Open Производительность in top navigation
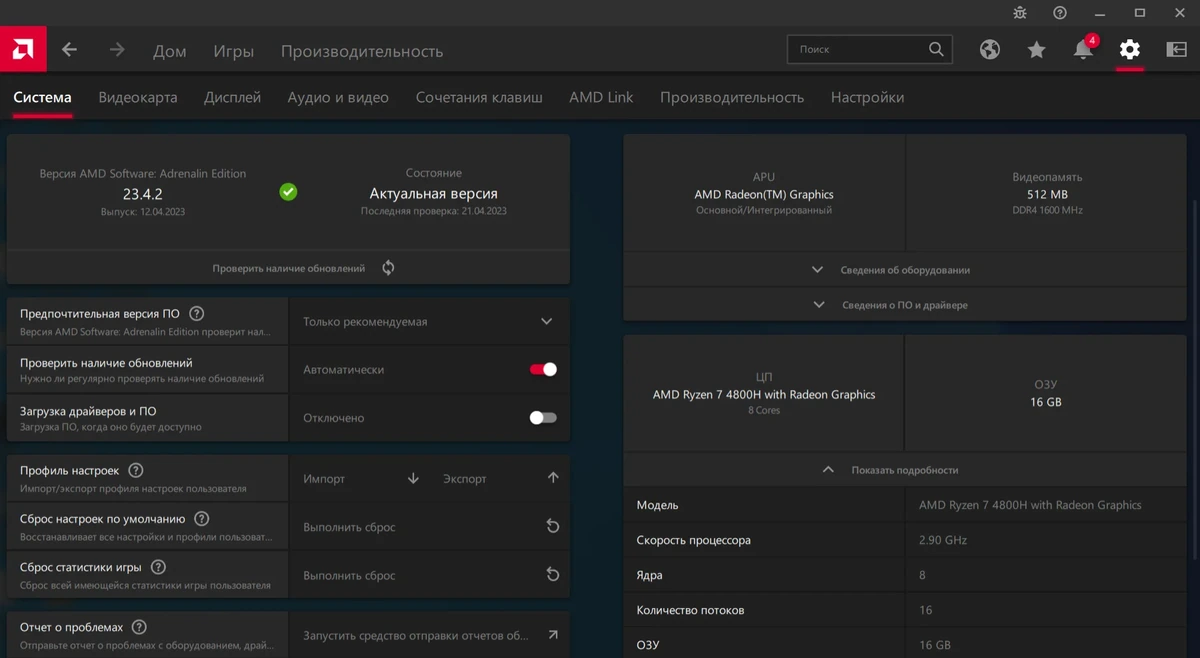 (x=361, y=51)
